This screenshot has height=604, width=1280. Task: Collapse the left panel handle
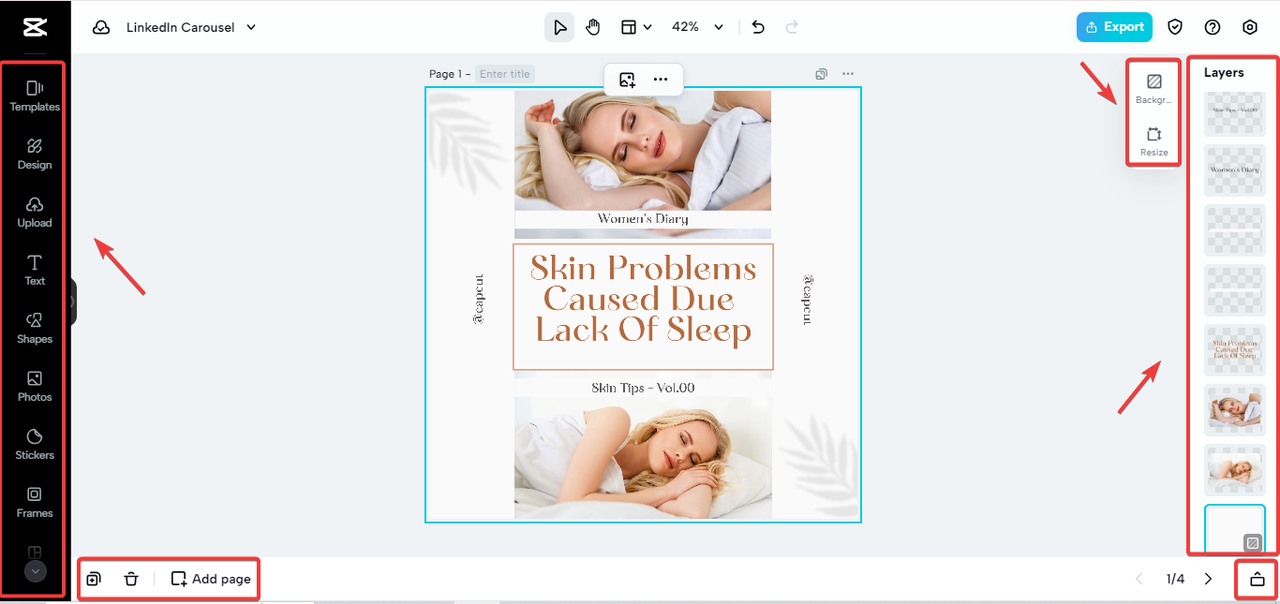72,301
